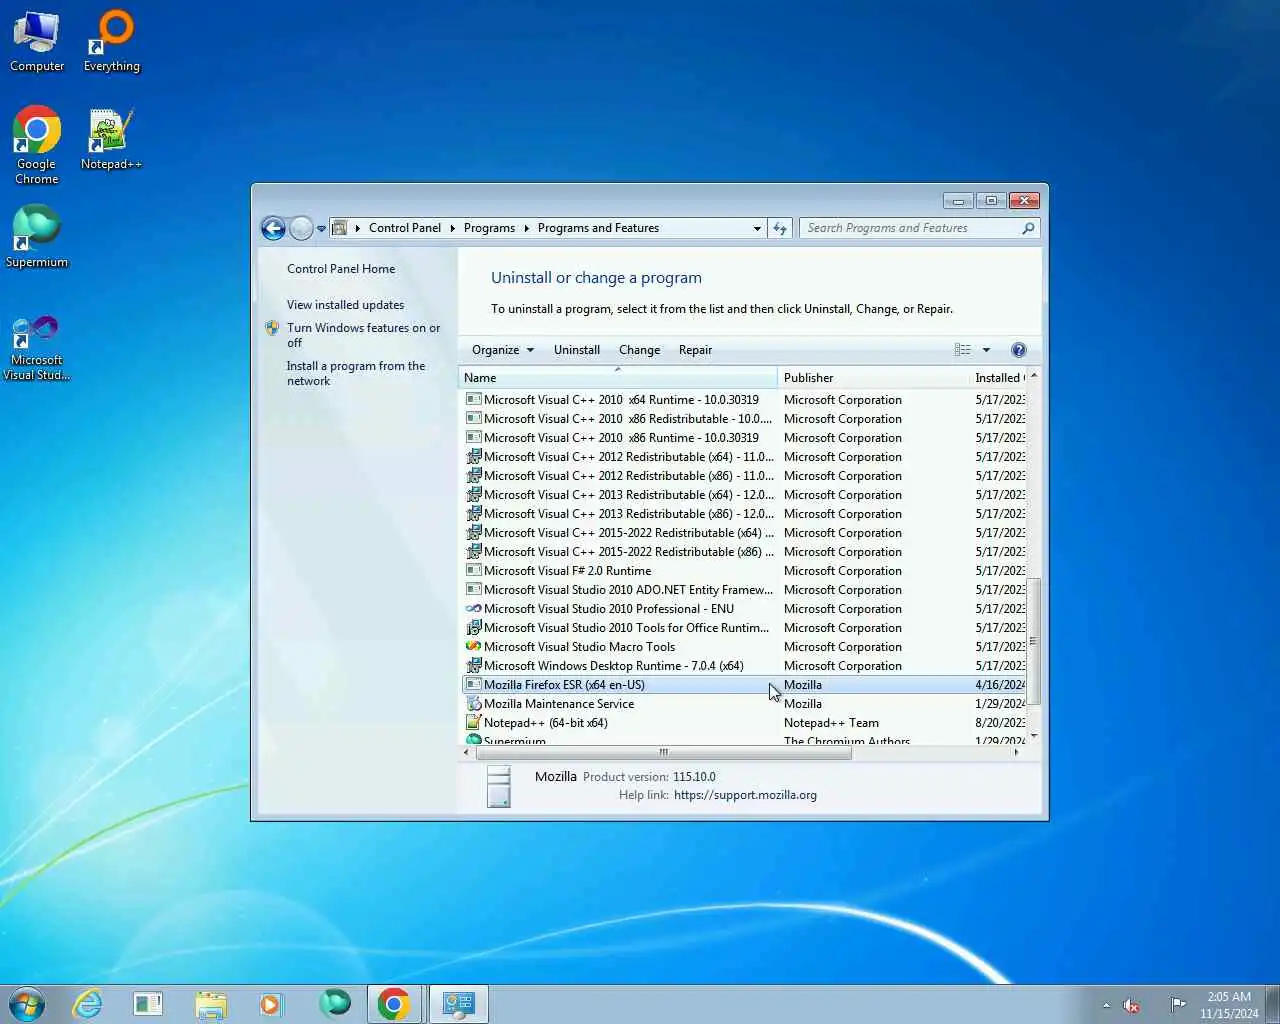1280x1024 pixels.
Task: Select Microsoft Visual Studio Macro Tools entry
Action: pos(744,647)
